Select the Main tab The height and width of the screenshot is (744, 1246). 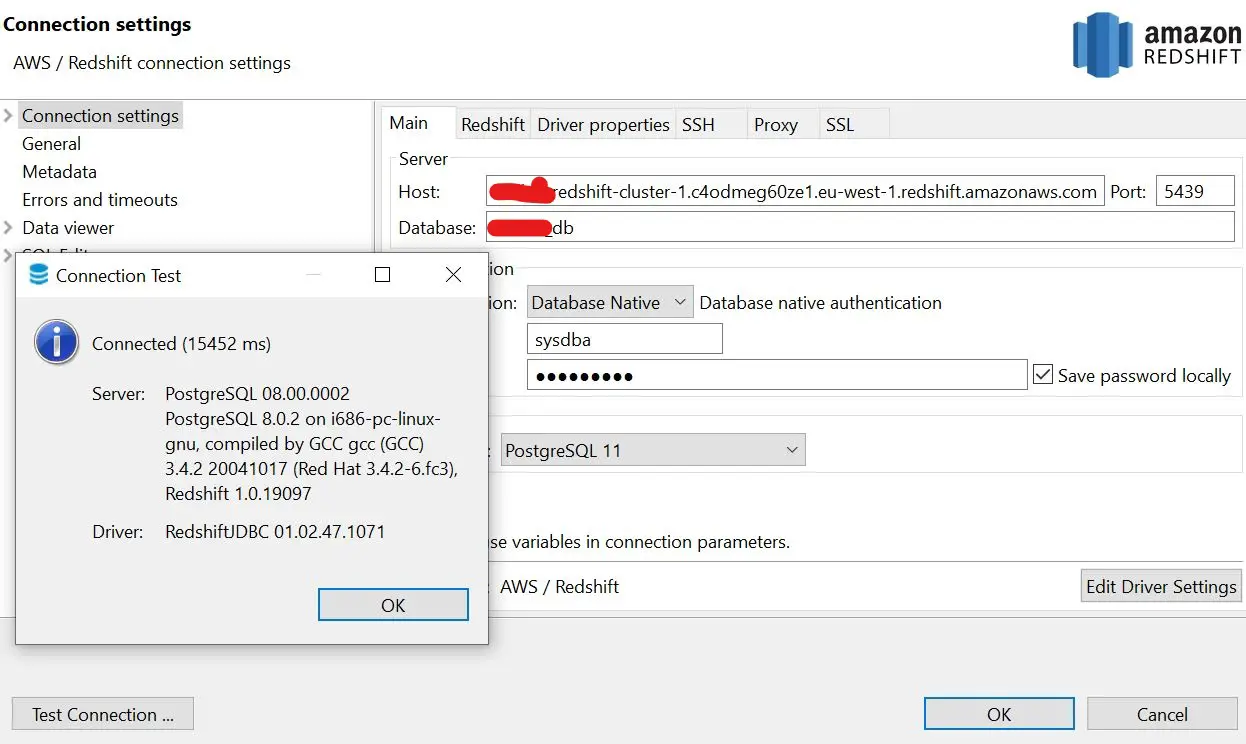click(419, 123)
